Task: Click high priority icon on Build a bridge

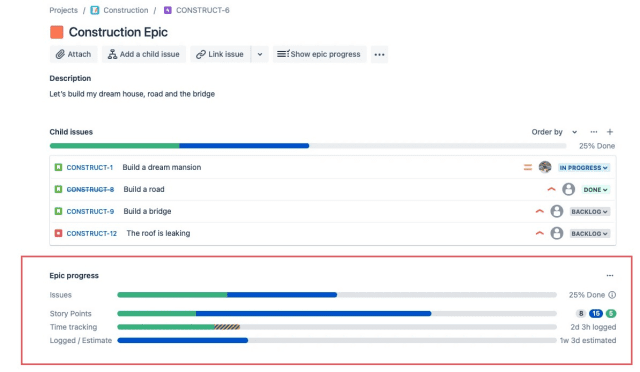Action: click(x=540, y=212)
